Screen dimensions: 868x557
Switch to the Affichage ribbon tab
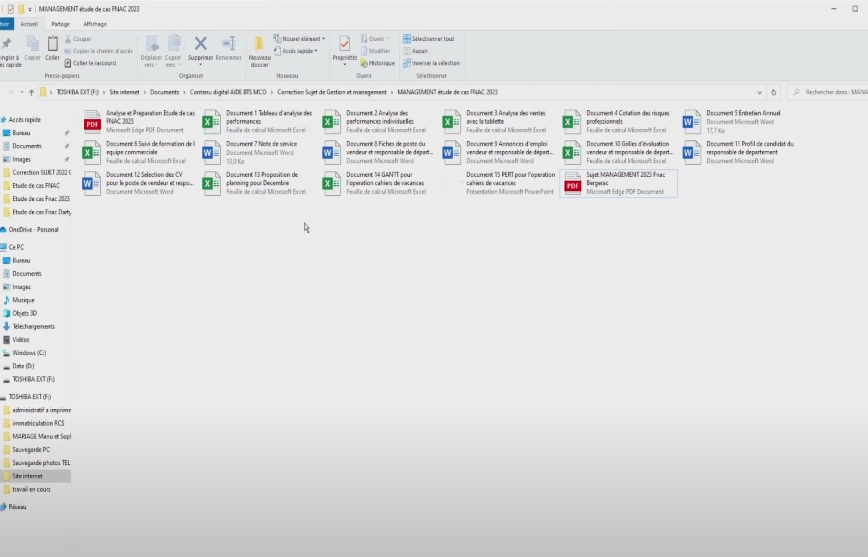(95, 24)
